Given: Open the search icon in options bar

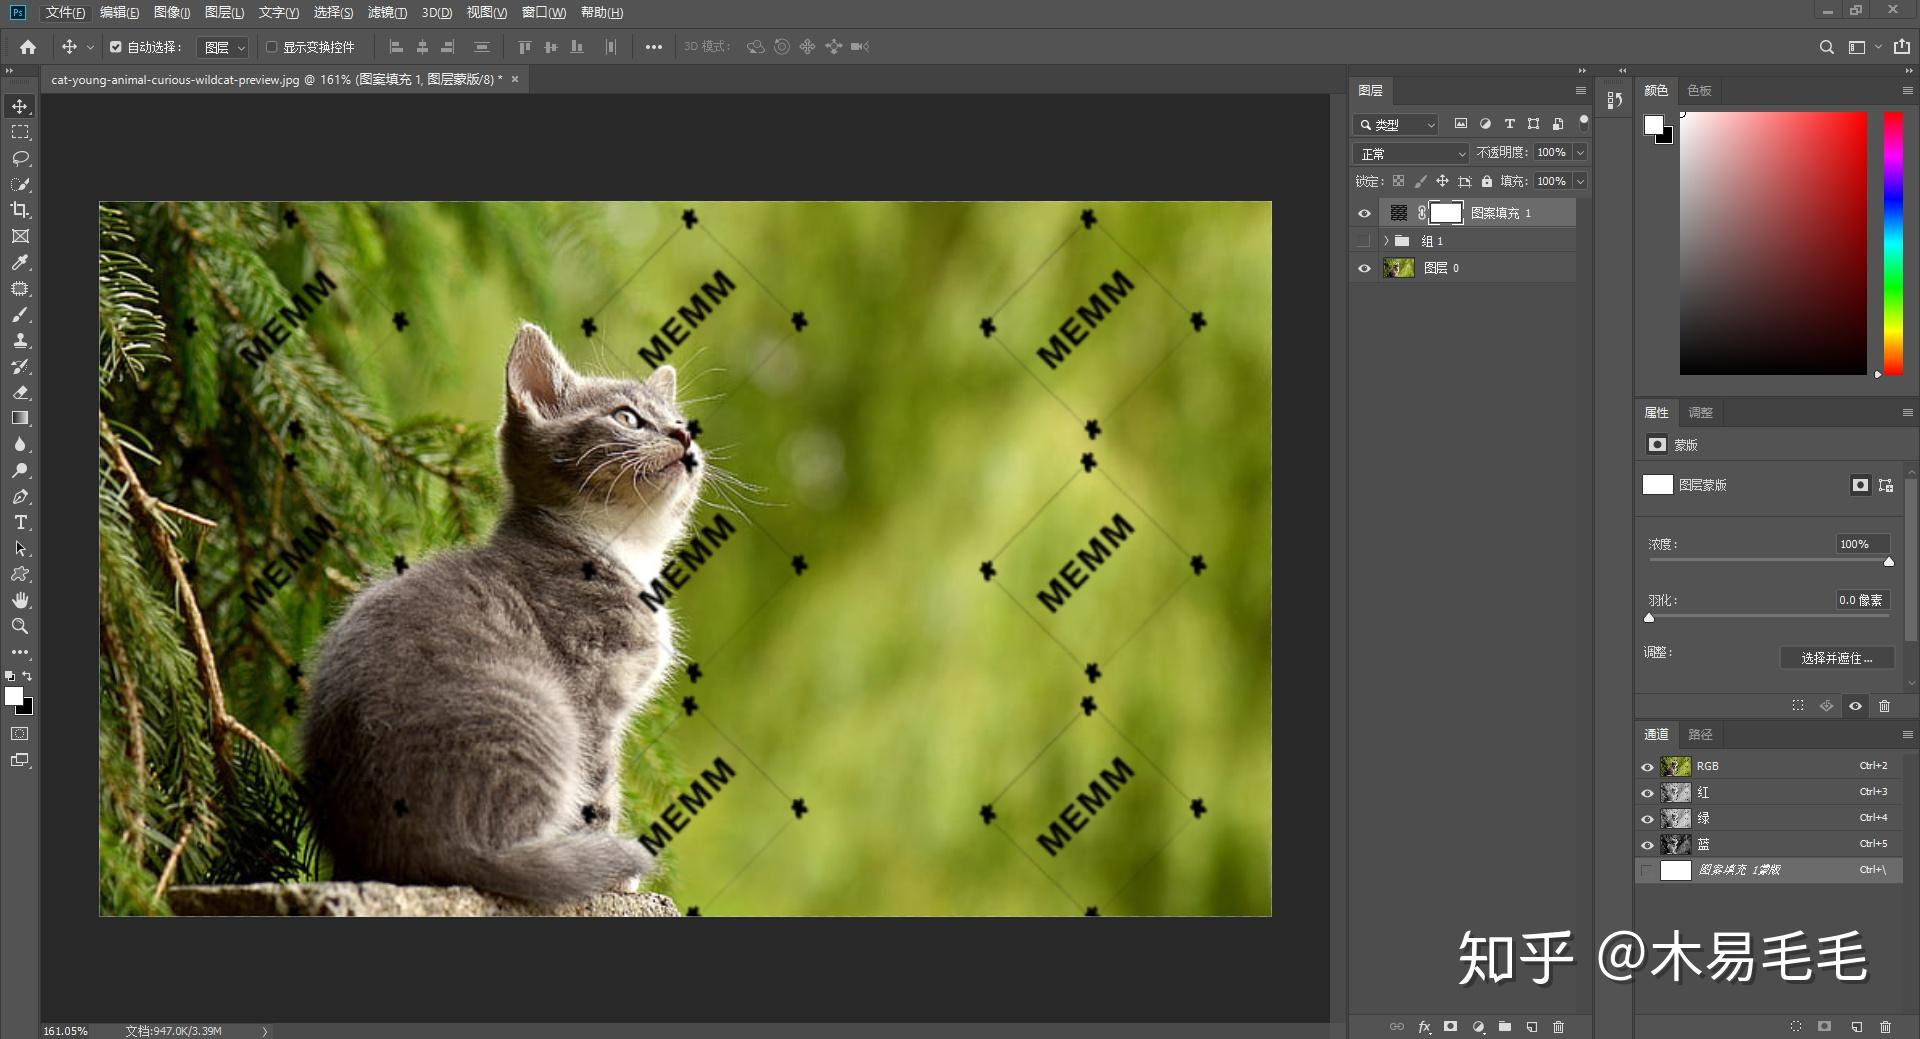Looking at the screenshot, I should point(1826,47).
